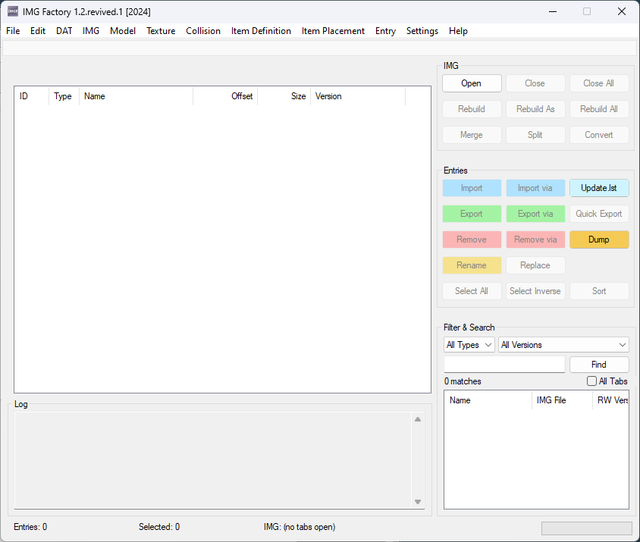The image size is (640, 542).
Task: Click the Find button
Action: pos(599,364)
